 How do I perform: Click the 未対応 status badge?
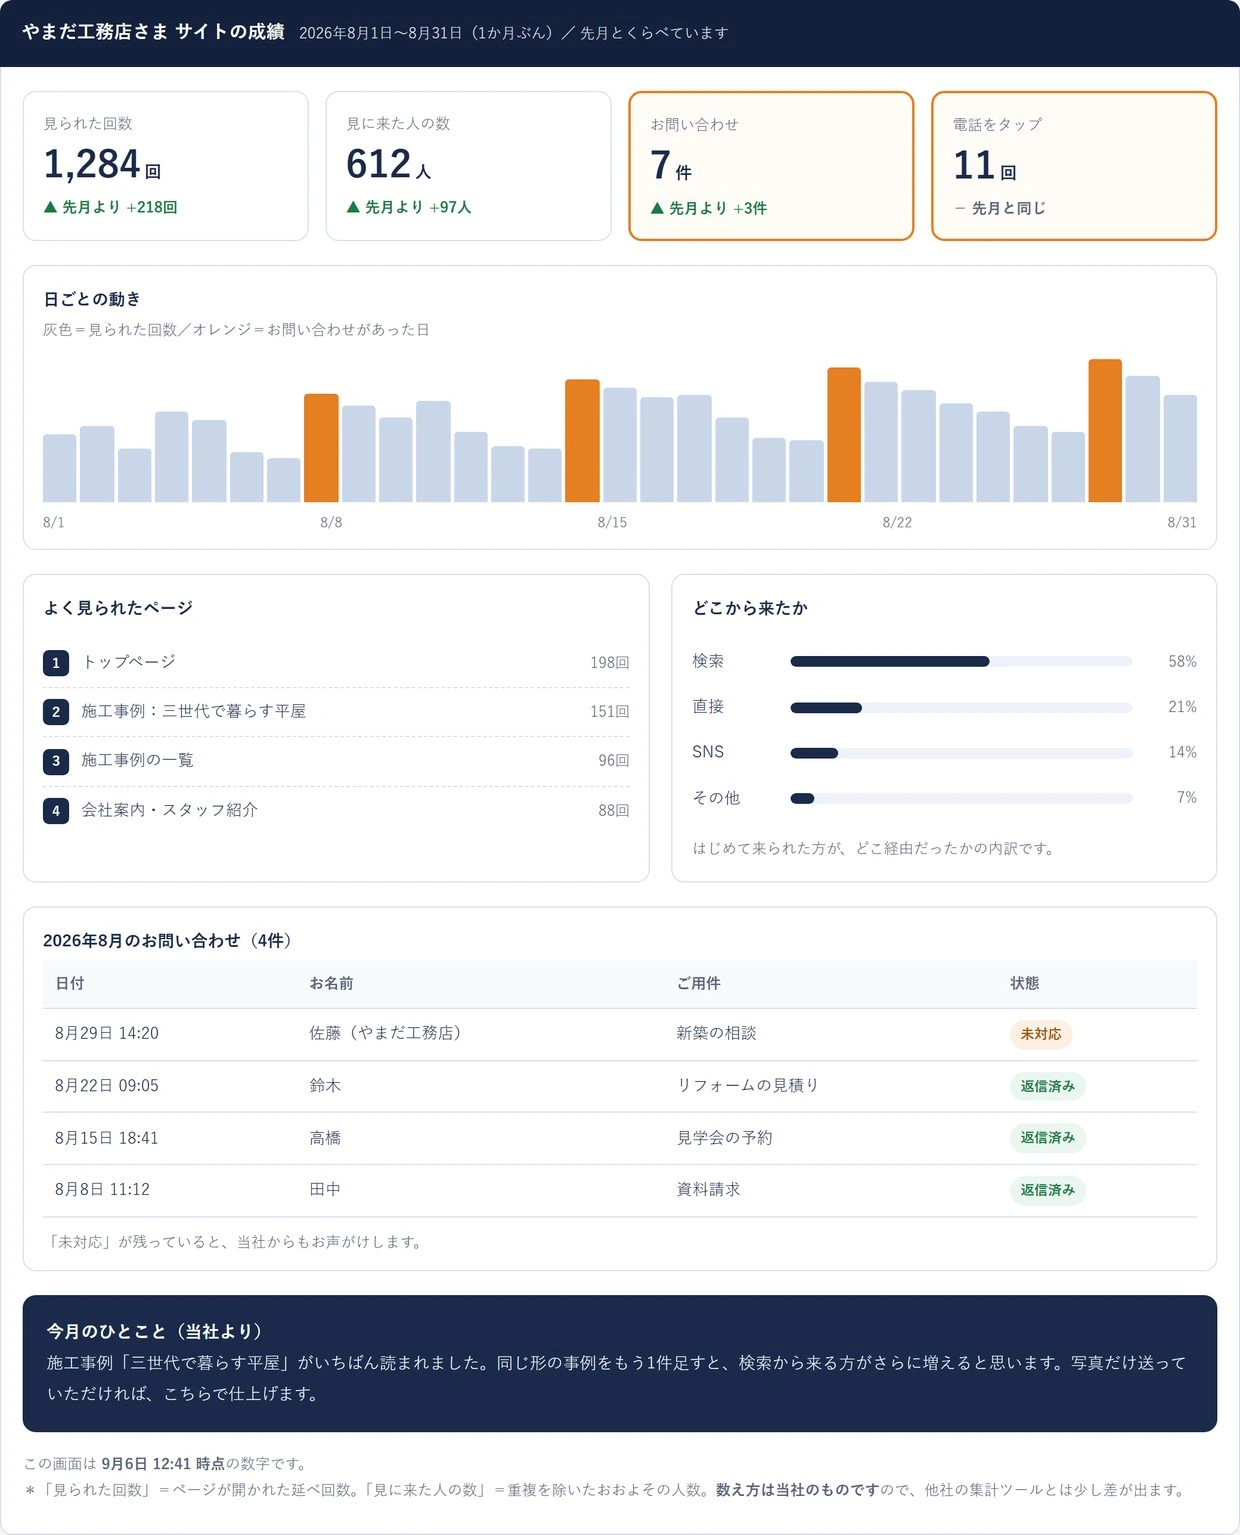(x=1041, y=1034)
